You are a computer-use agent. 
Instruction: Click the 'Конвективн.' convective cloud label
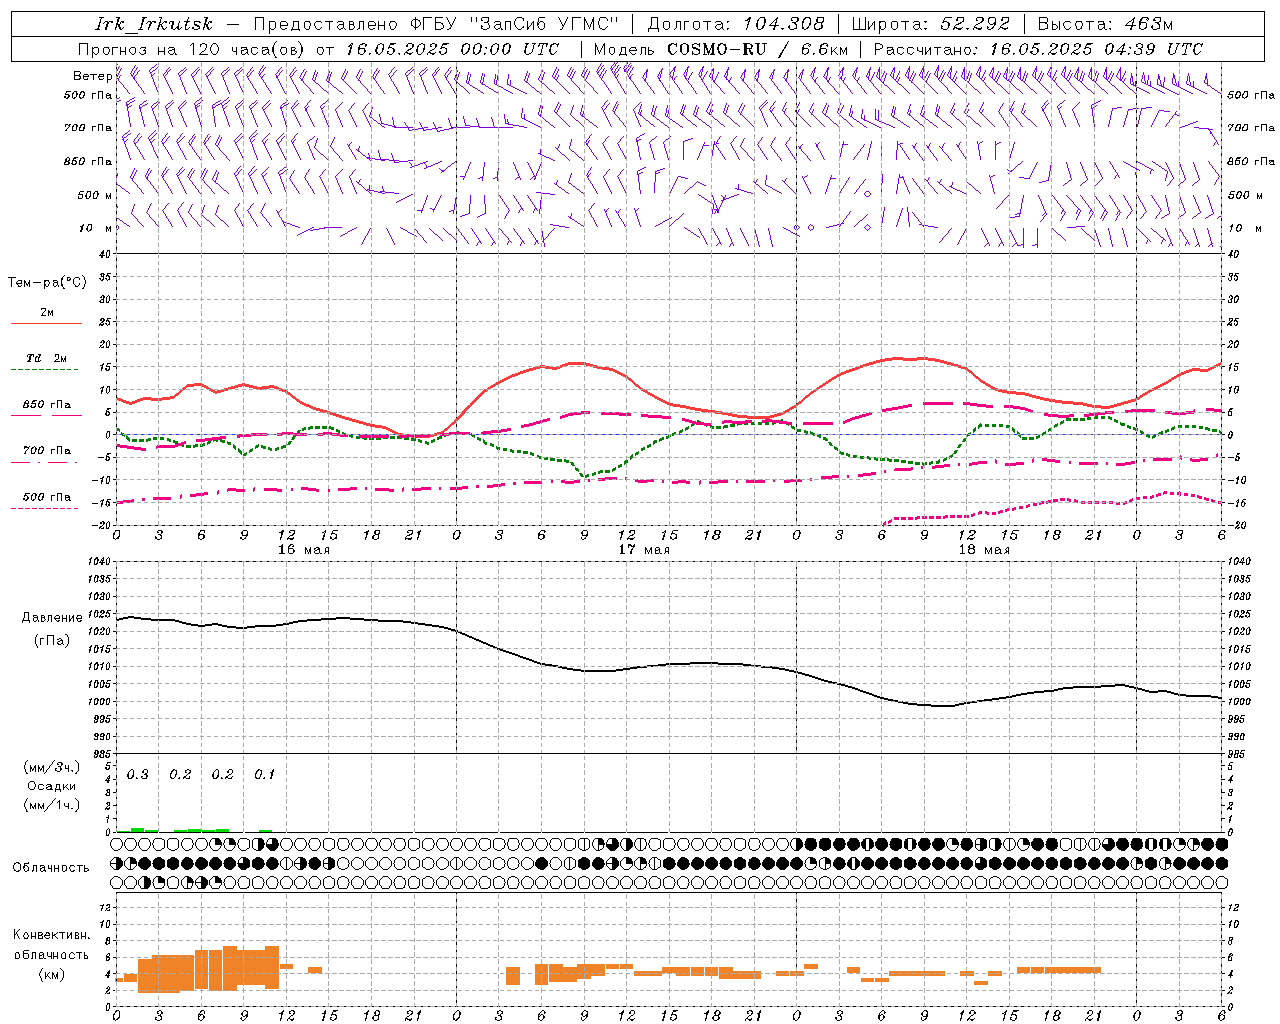(x=52, y=935)
